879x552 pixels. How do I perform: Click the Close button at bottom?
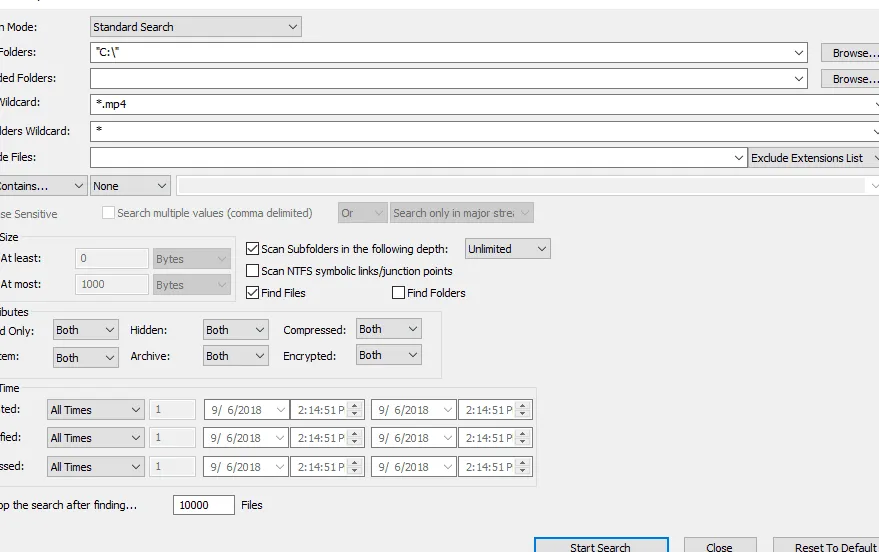pos(719,546)
